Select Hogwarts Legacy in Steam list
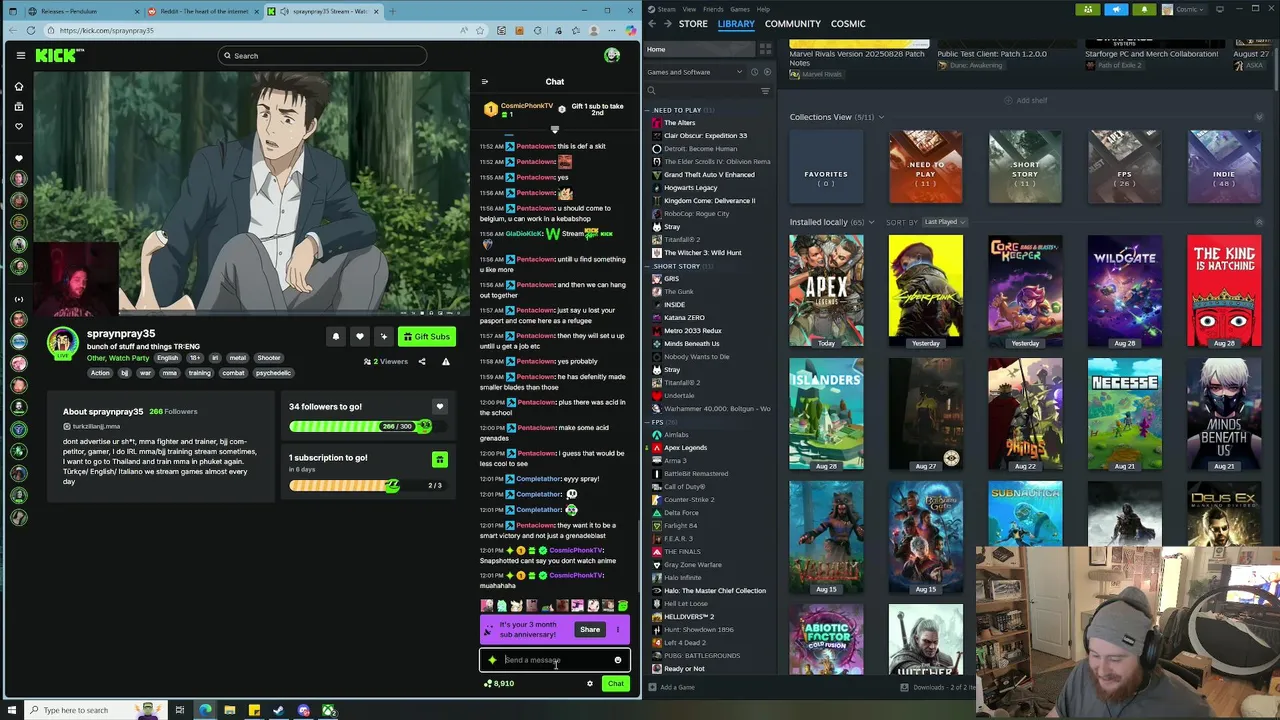Screen dimensions: 1280x720 coord(690,188)
